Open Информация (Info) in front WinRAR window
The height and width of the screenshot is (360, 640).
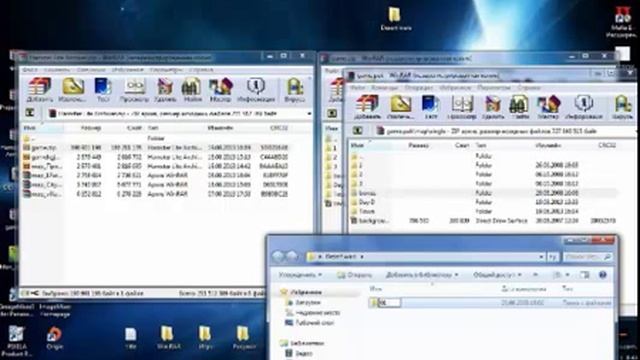click(x=584, y=107)
